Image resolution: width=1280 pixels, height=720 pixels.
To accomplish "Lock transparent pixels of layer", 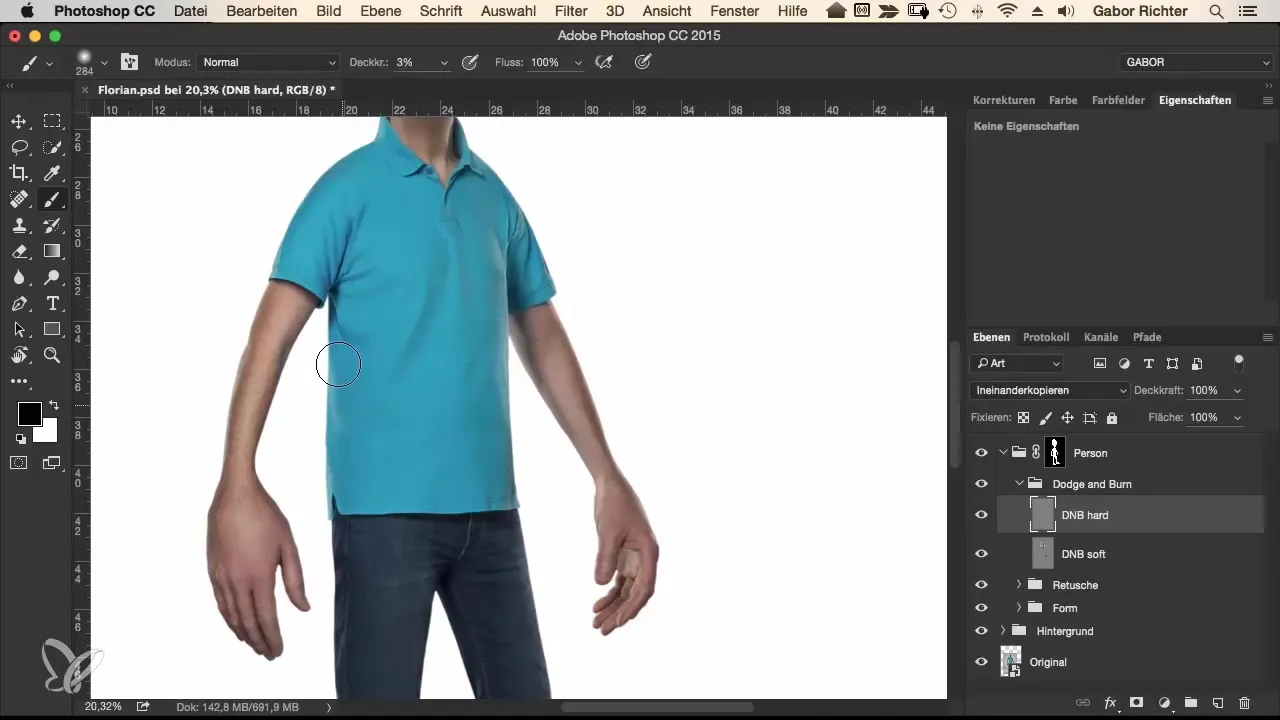I will (x=1023, y=417).
